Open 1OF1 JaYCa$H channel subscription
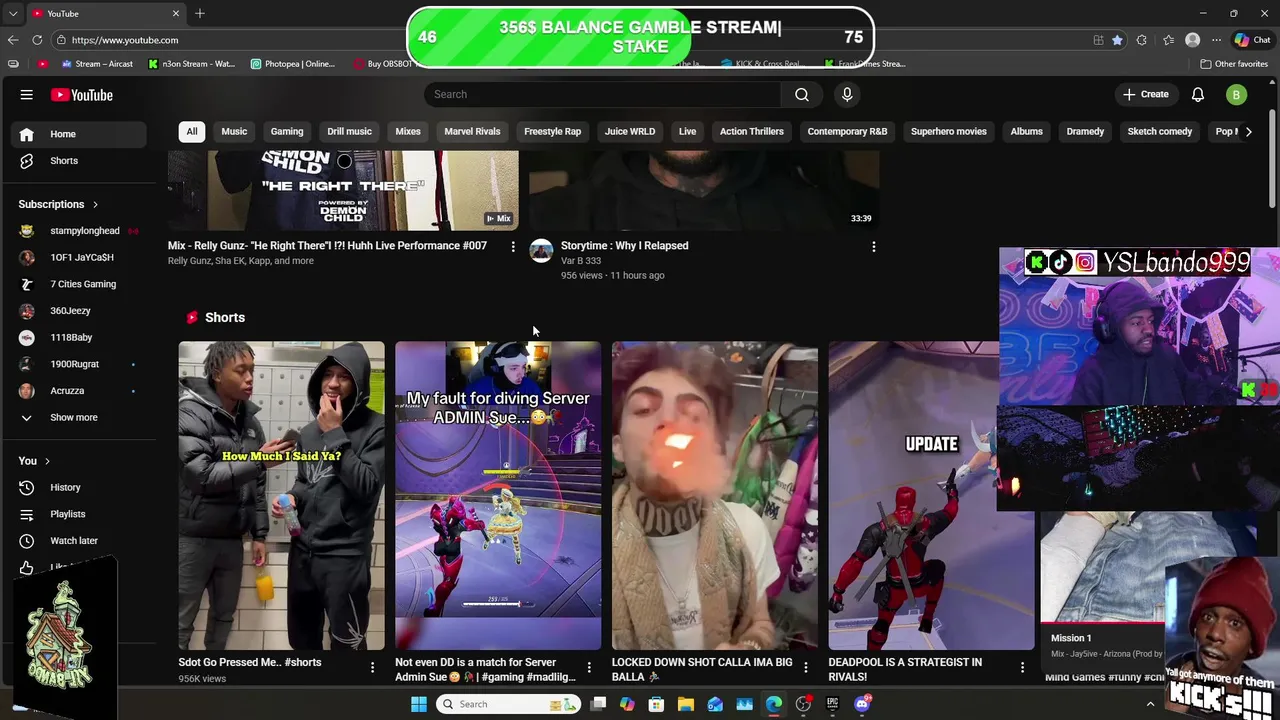 click(x=79, y=258)
